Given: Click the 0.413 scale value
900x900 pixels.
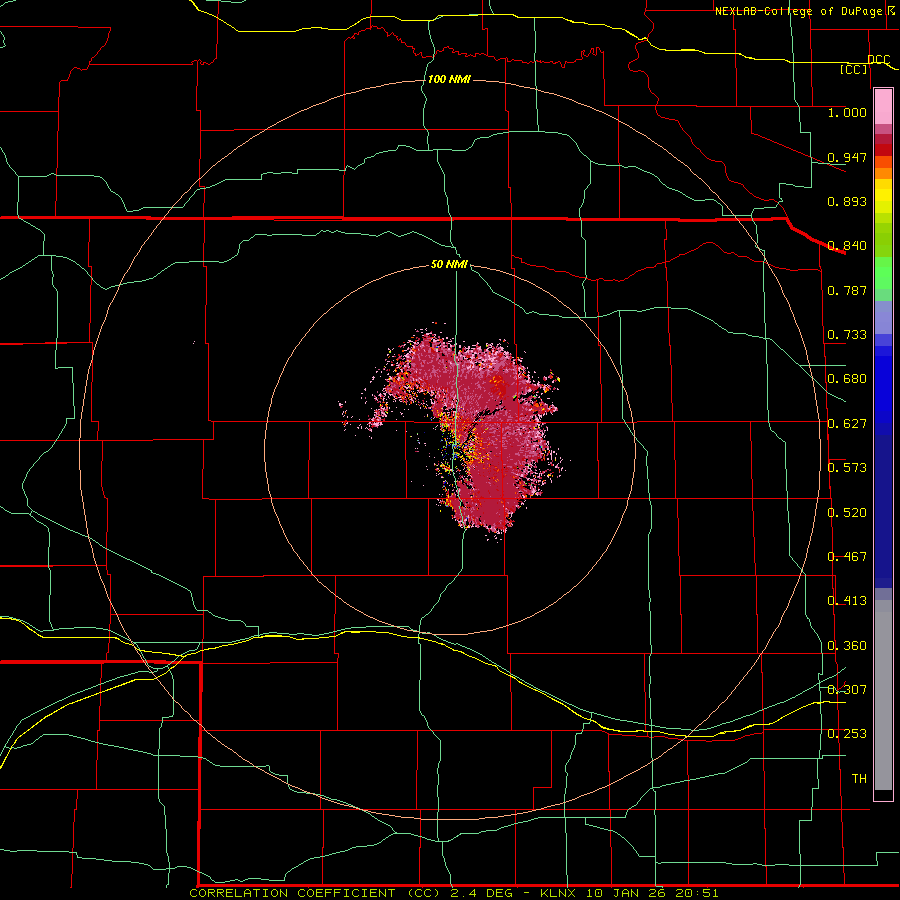Looking at the screenshot, I should point(847,601).
